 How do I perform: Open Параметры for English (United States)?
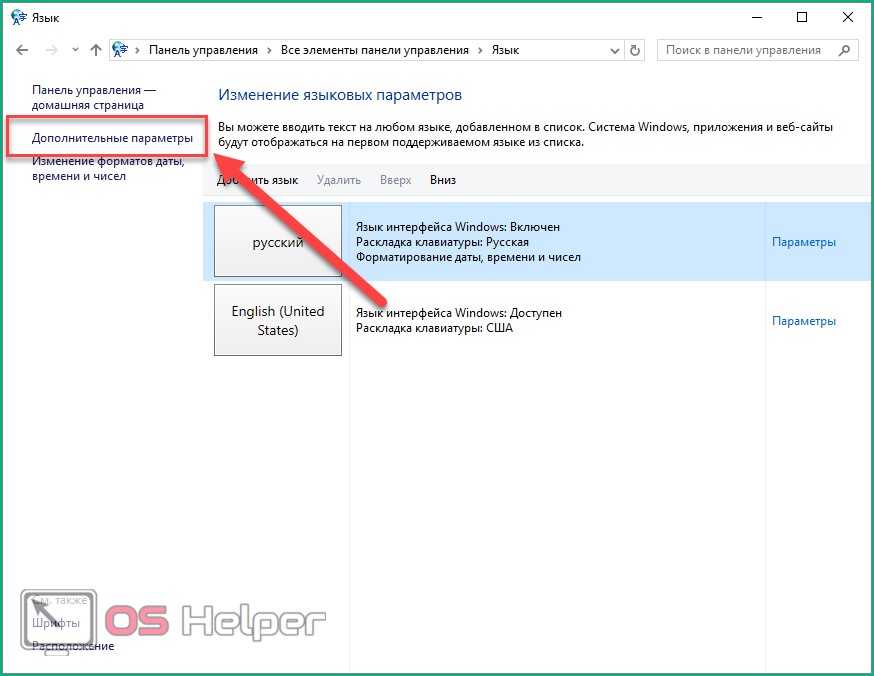(803, 321)
